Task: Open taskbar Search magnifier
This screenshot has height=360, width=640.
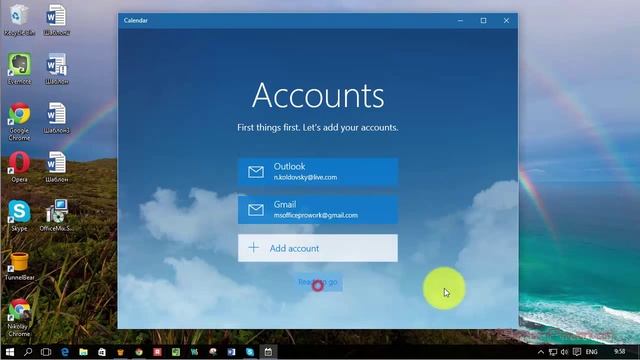Action: coord(28,352)
